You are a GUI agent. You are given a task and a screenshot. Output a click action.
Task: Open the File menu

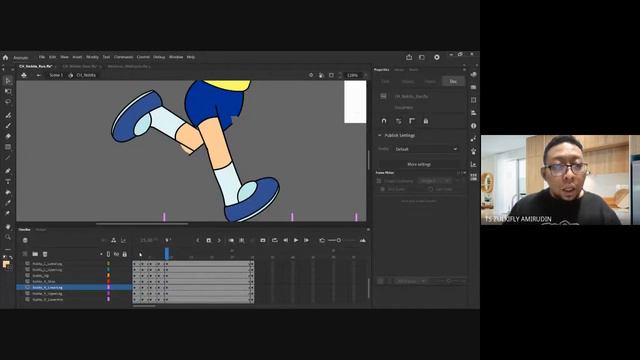coord(42,57)
